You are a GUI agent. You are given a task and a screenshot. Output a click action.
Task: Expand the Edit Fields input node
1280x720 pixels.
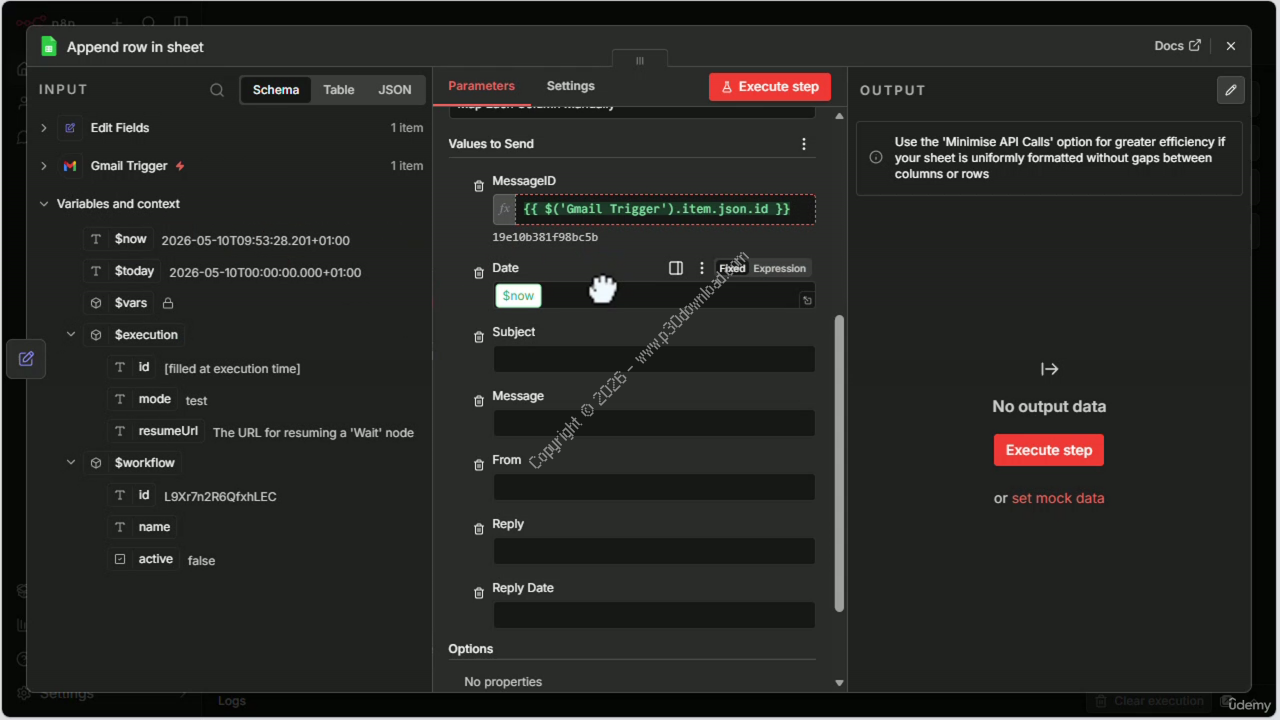[43, 128]
